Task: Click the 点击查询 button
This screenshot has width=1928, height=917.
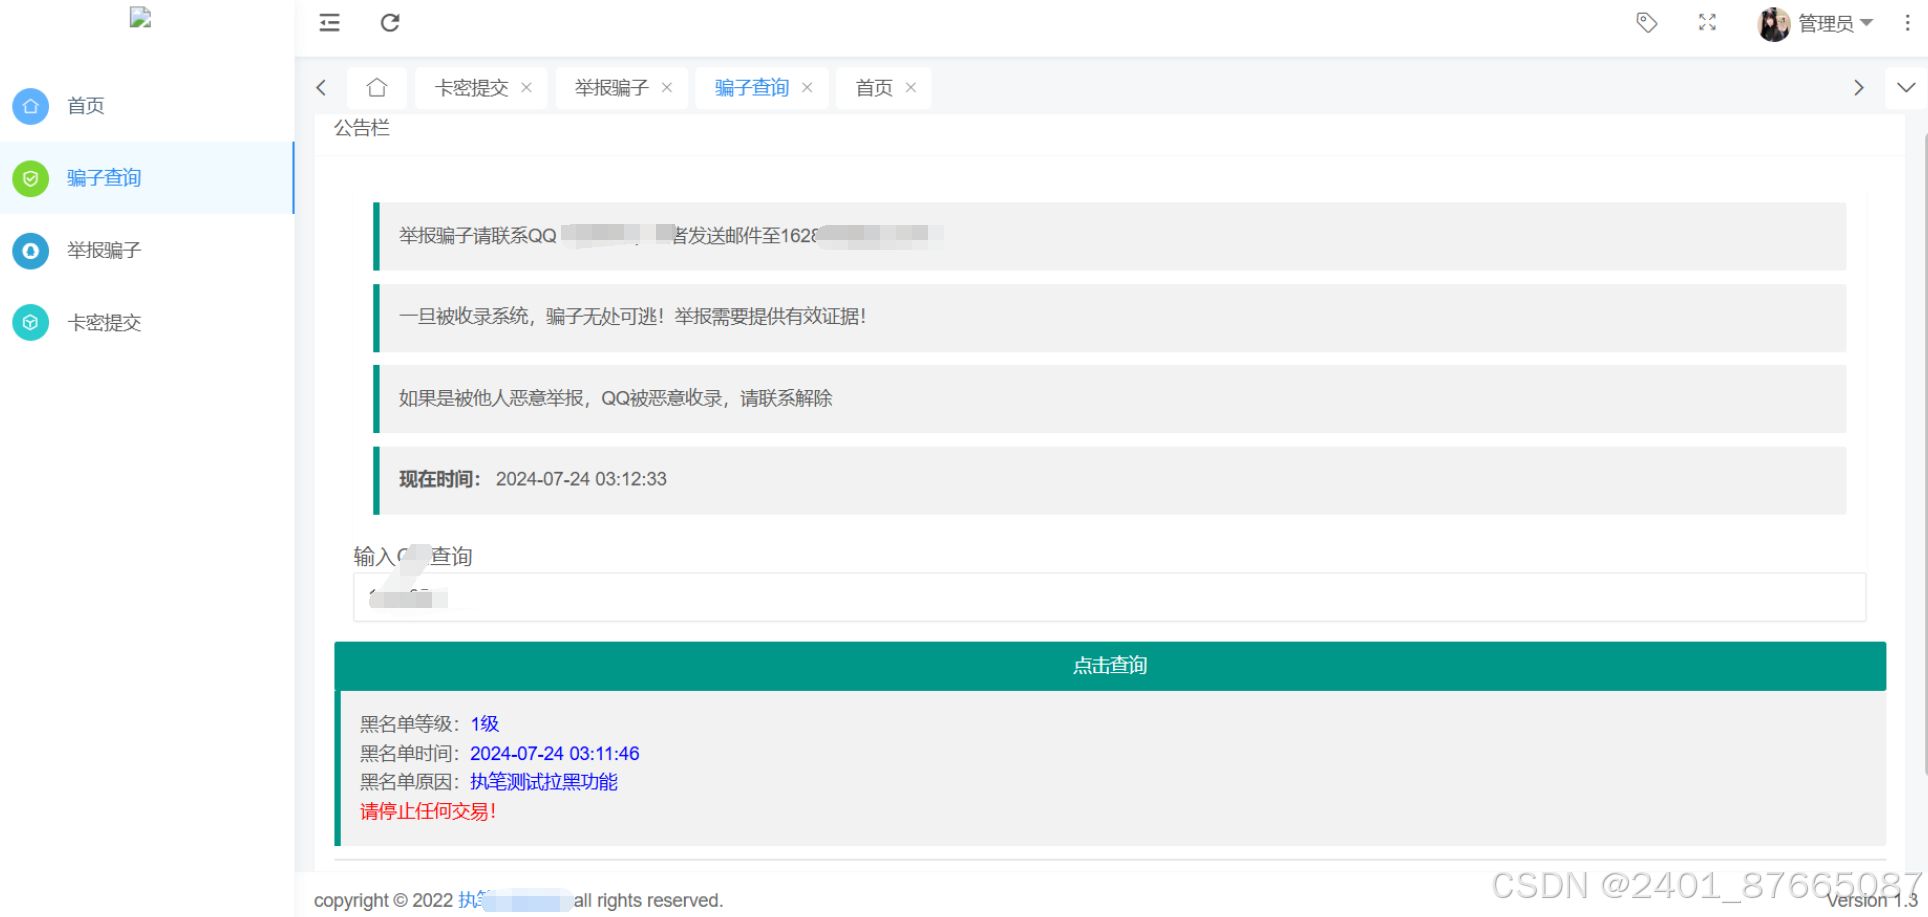Action: point(1109,665)
